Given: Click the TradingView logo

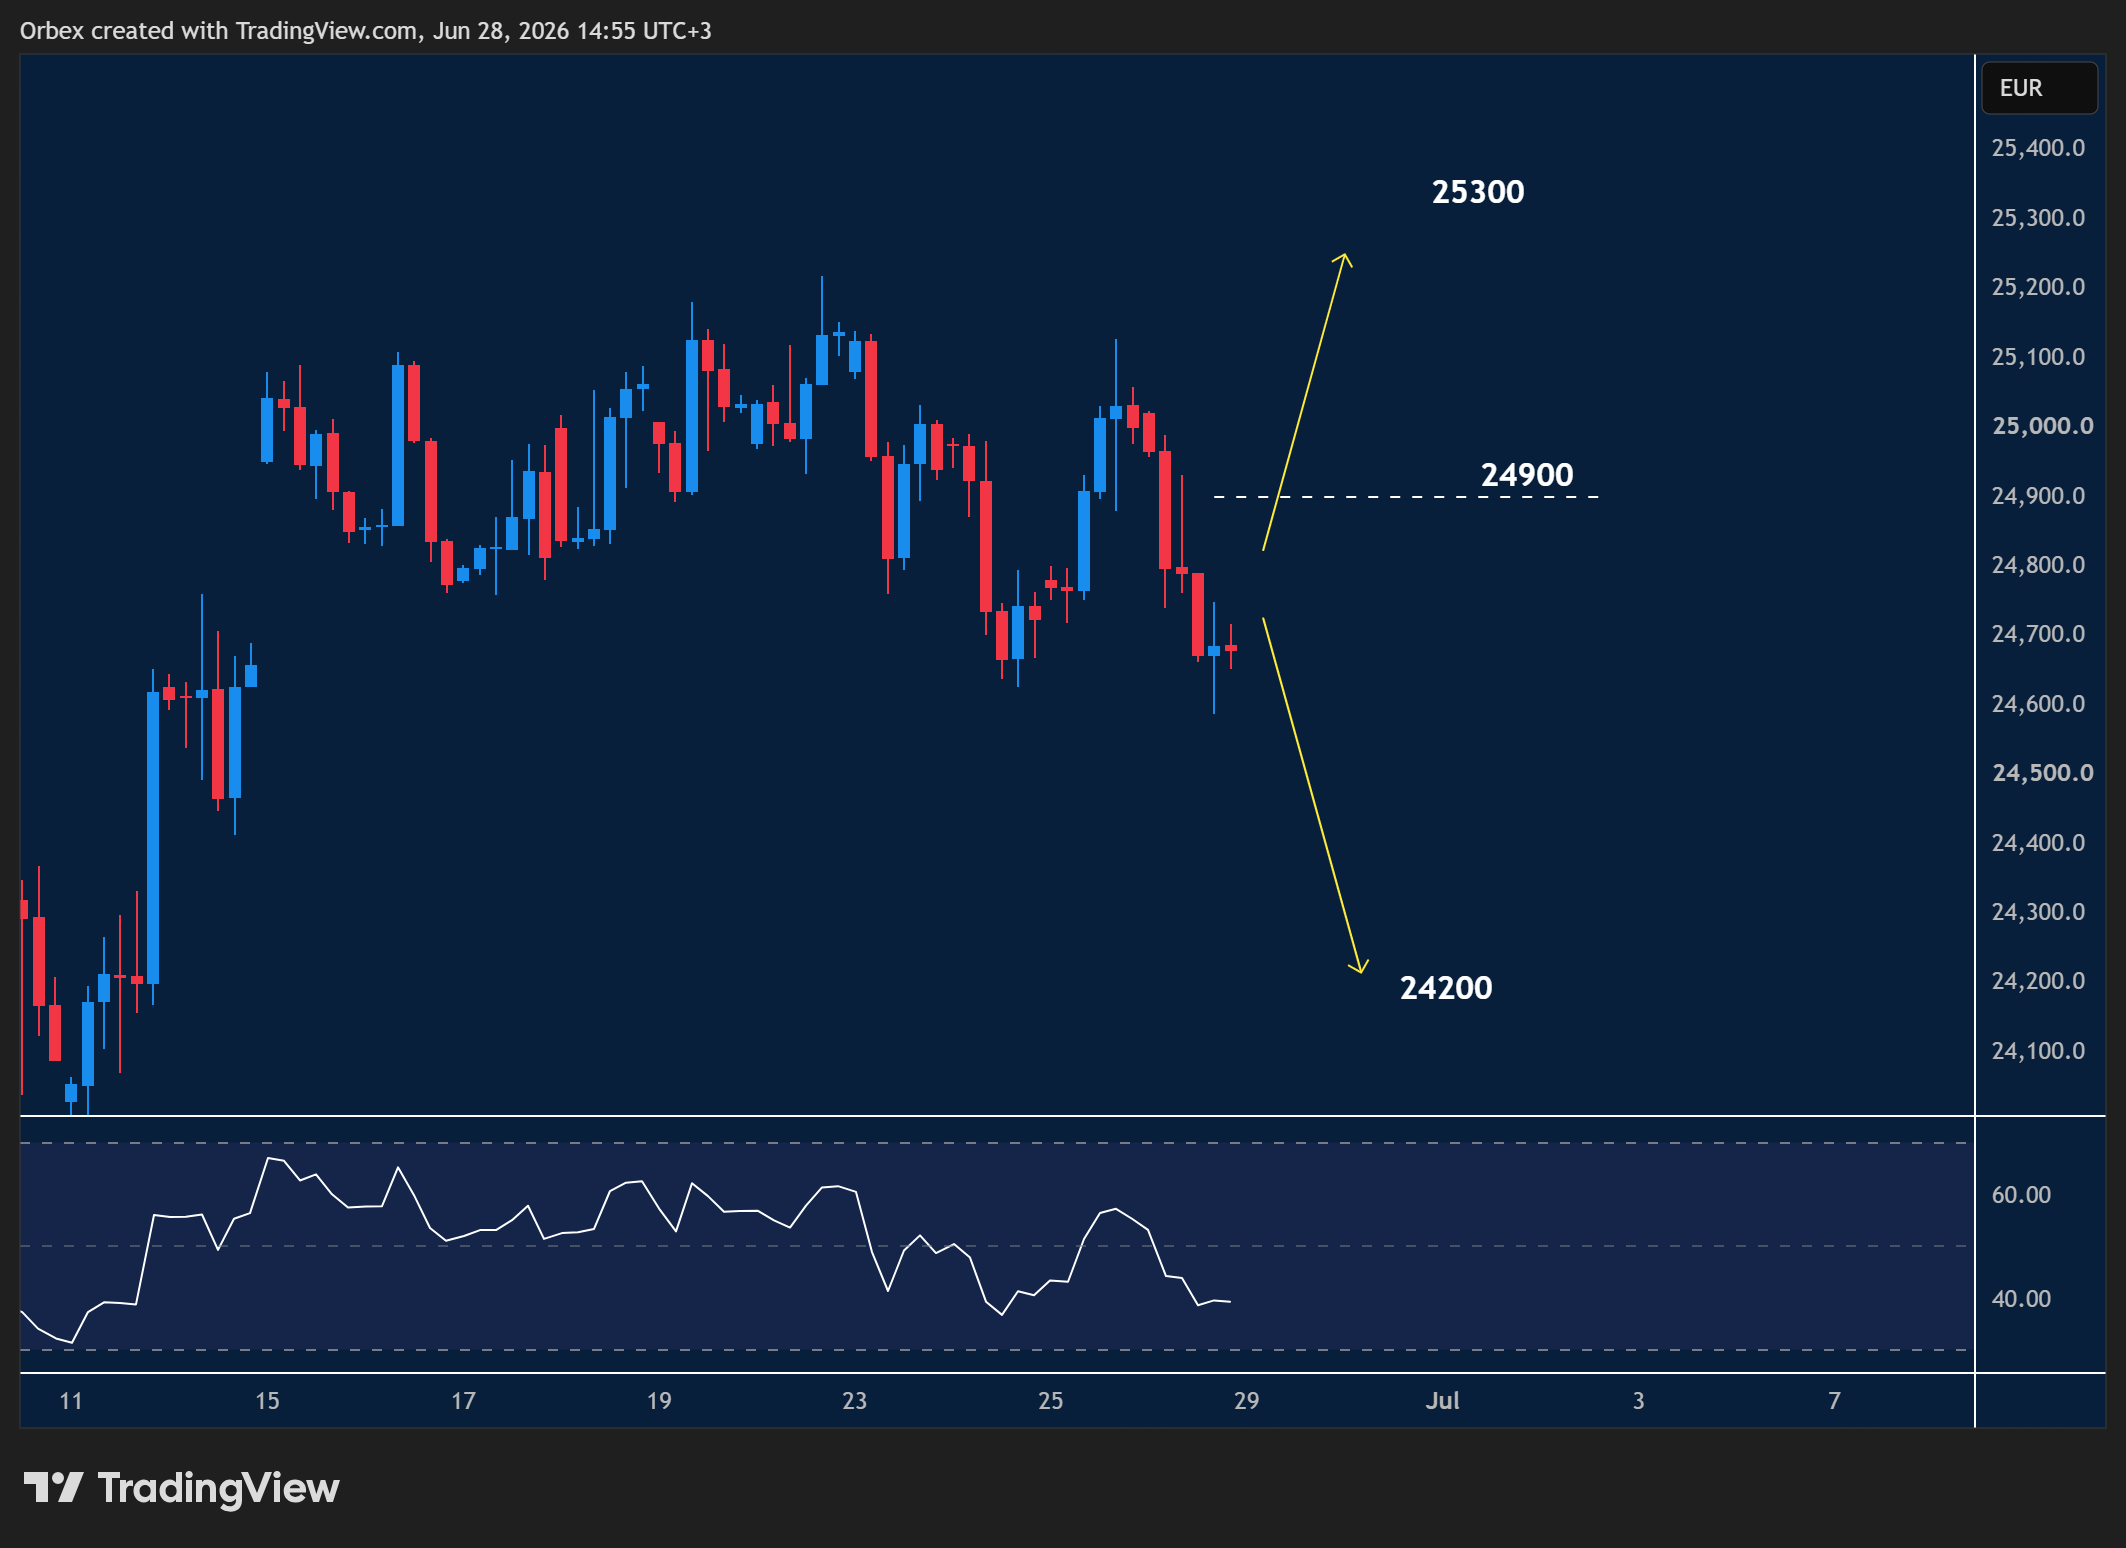Looking at the screenshot, I should pos(181,1488).
